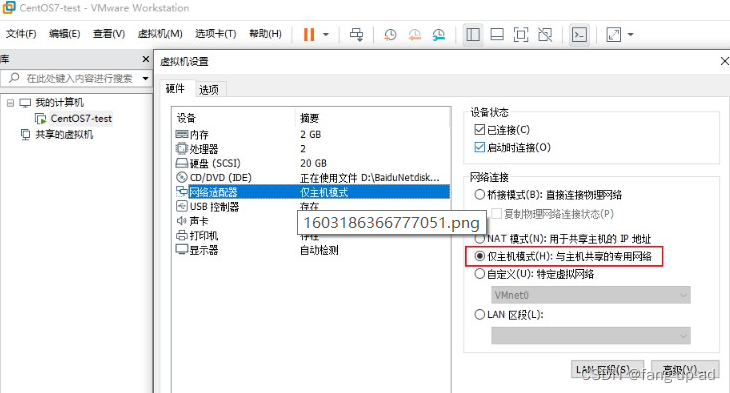The height and width of the screenshot is (393, 730).
Task: Select the 内存 device row
Action: [312, 135]
